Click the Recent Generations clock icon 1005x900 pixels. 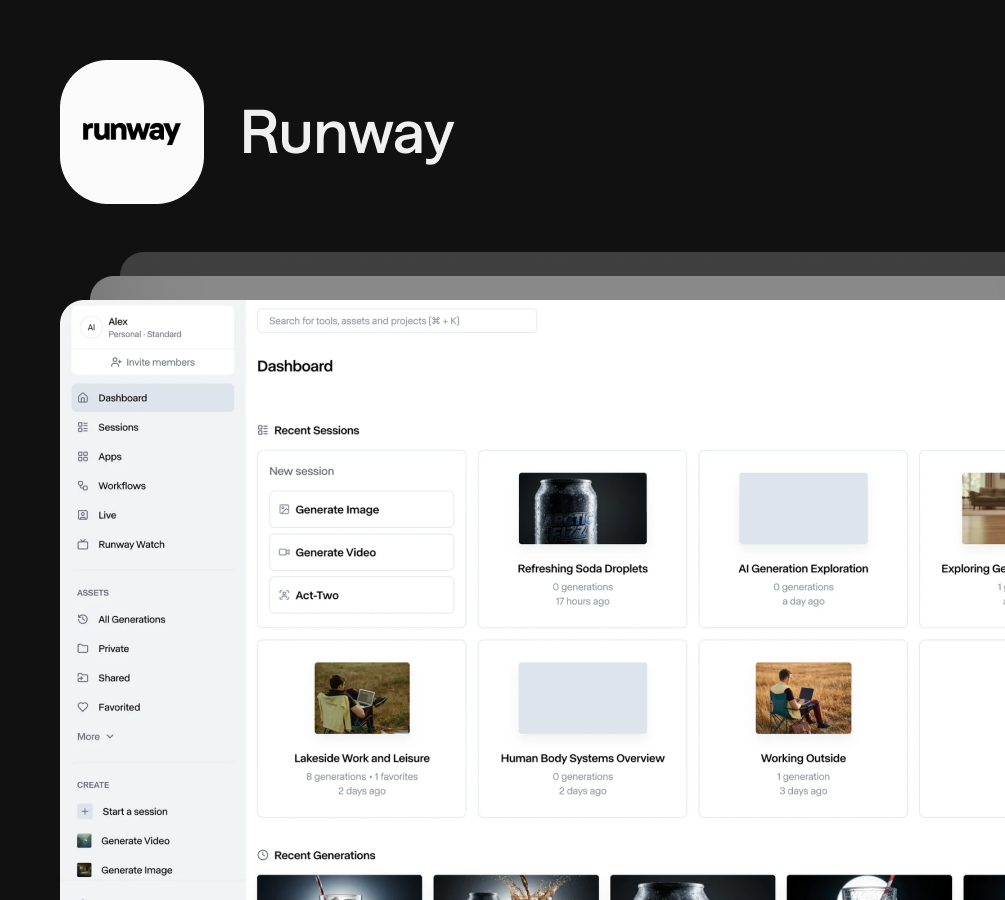(263, 854)
